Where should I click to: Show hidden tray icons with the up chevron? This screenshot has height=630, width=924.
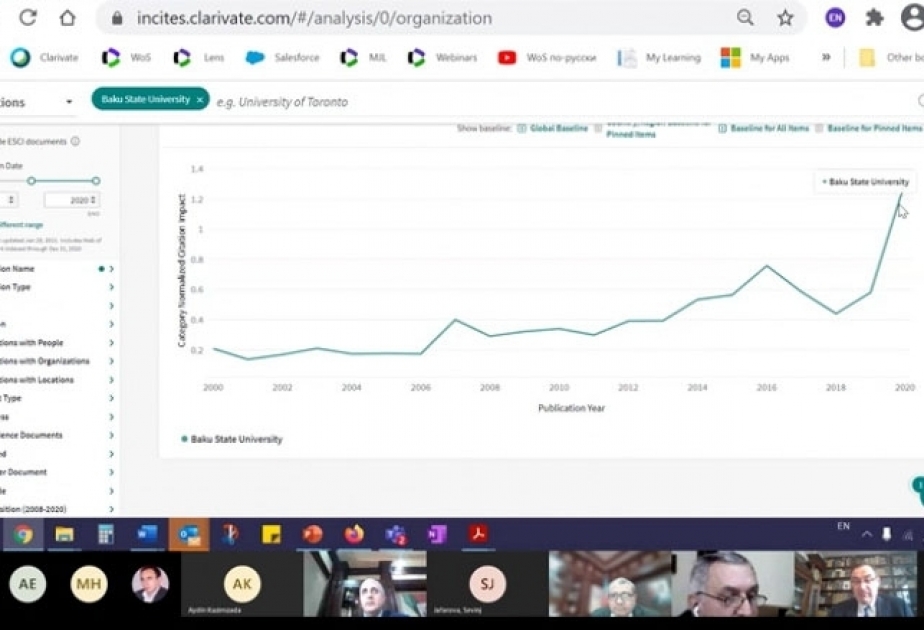pos(866,535)
